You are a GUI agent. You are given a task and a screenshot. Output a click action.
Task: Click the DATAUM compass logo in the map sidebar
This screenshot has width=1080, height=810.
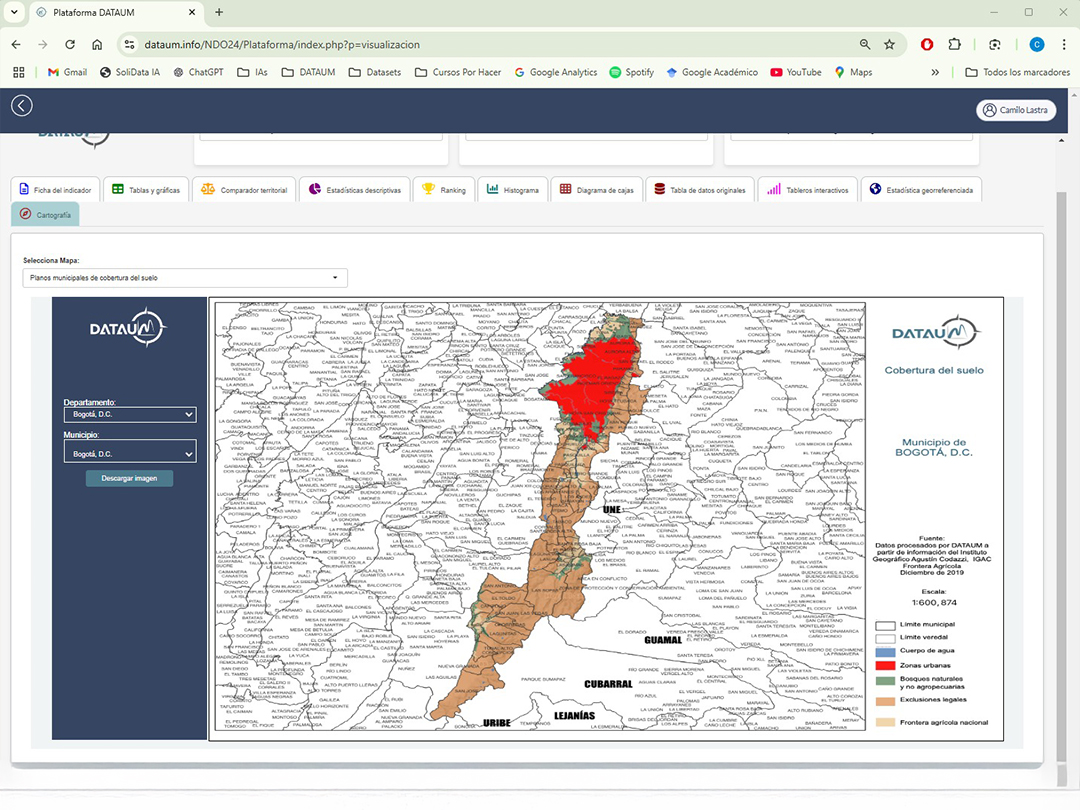coord(127,327)
